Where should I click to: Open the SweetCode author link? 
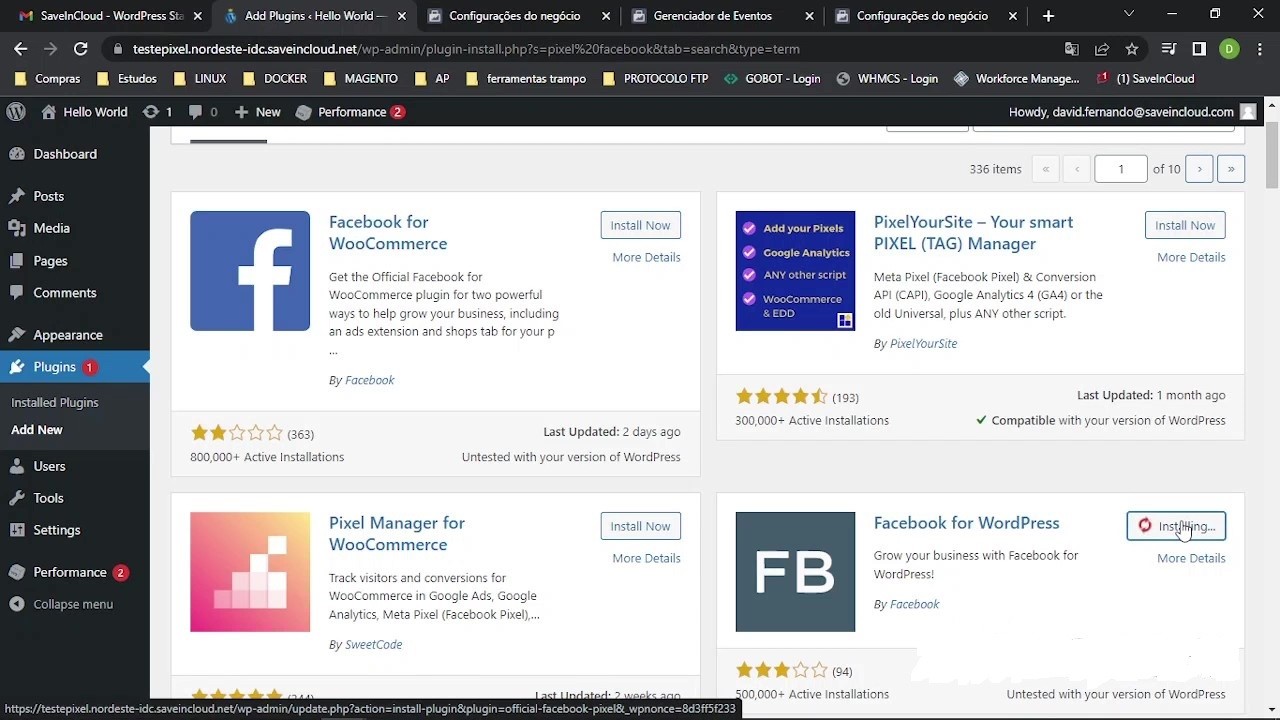(x=373, y=645)
